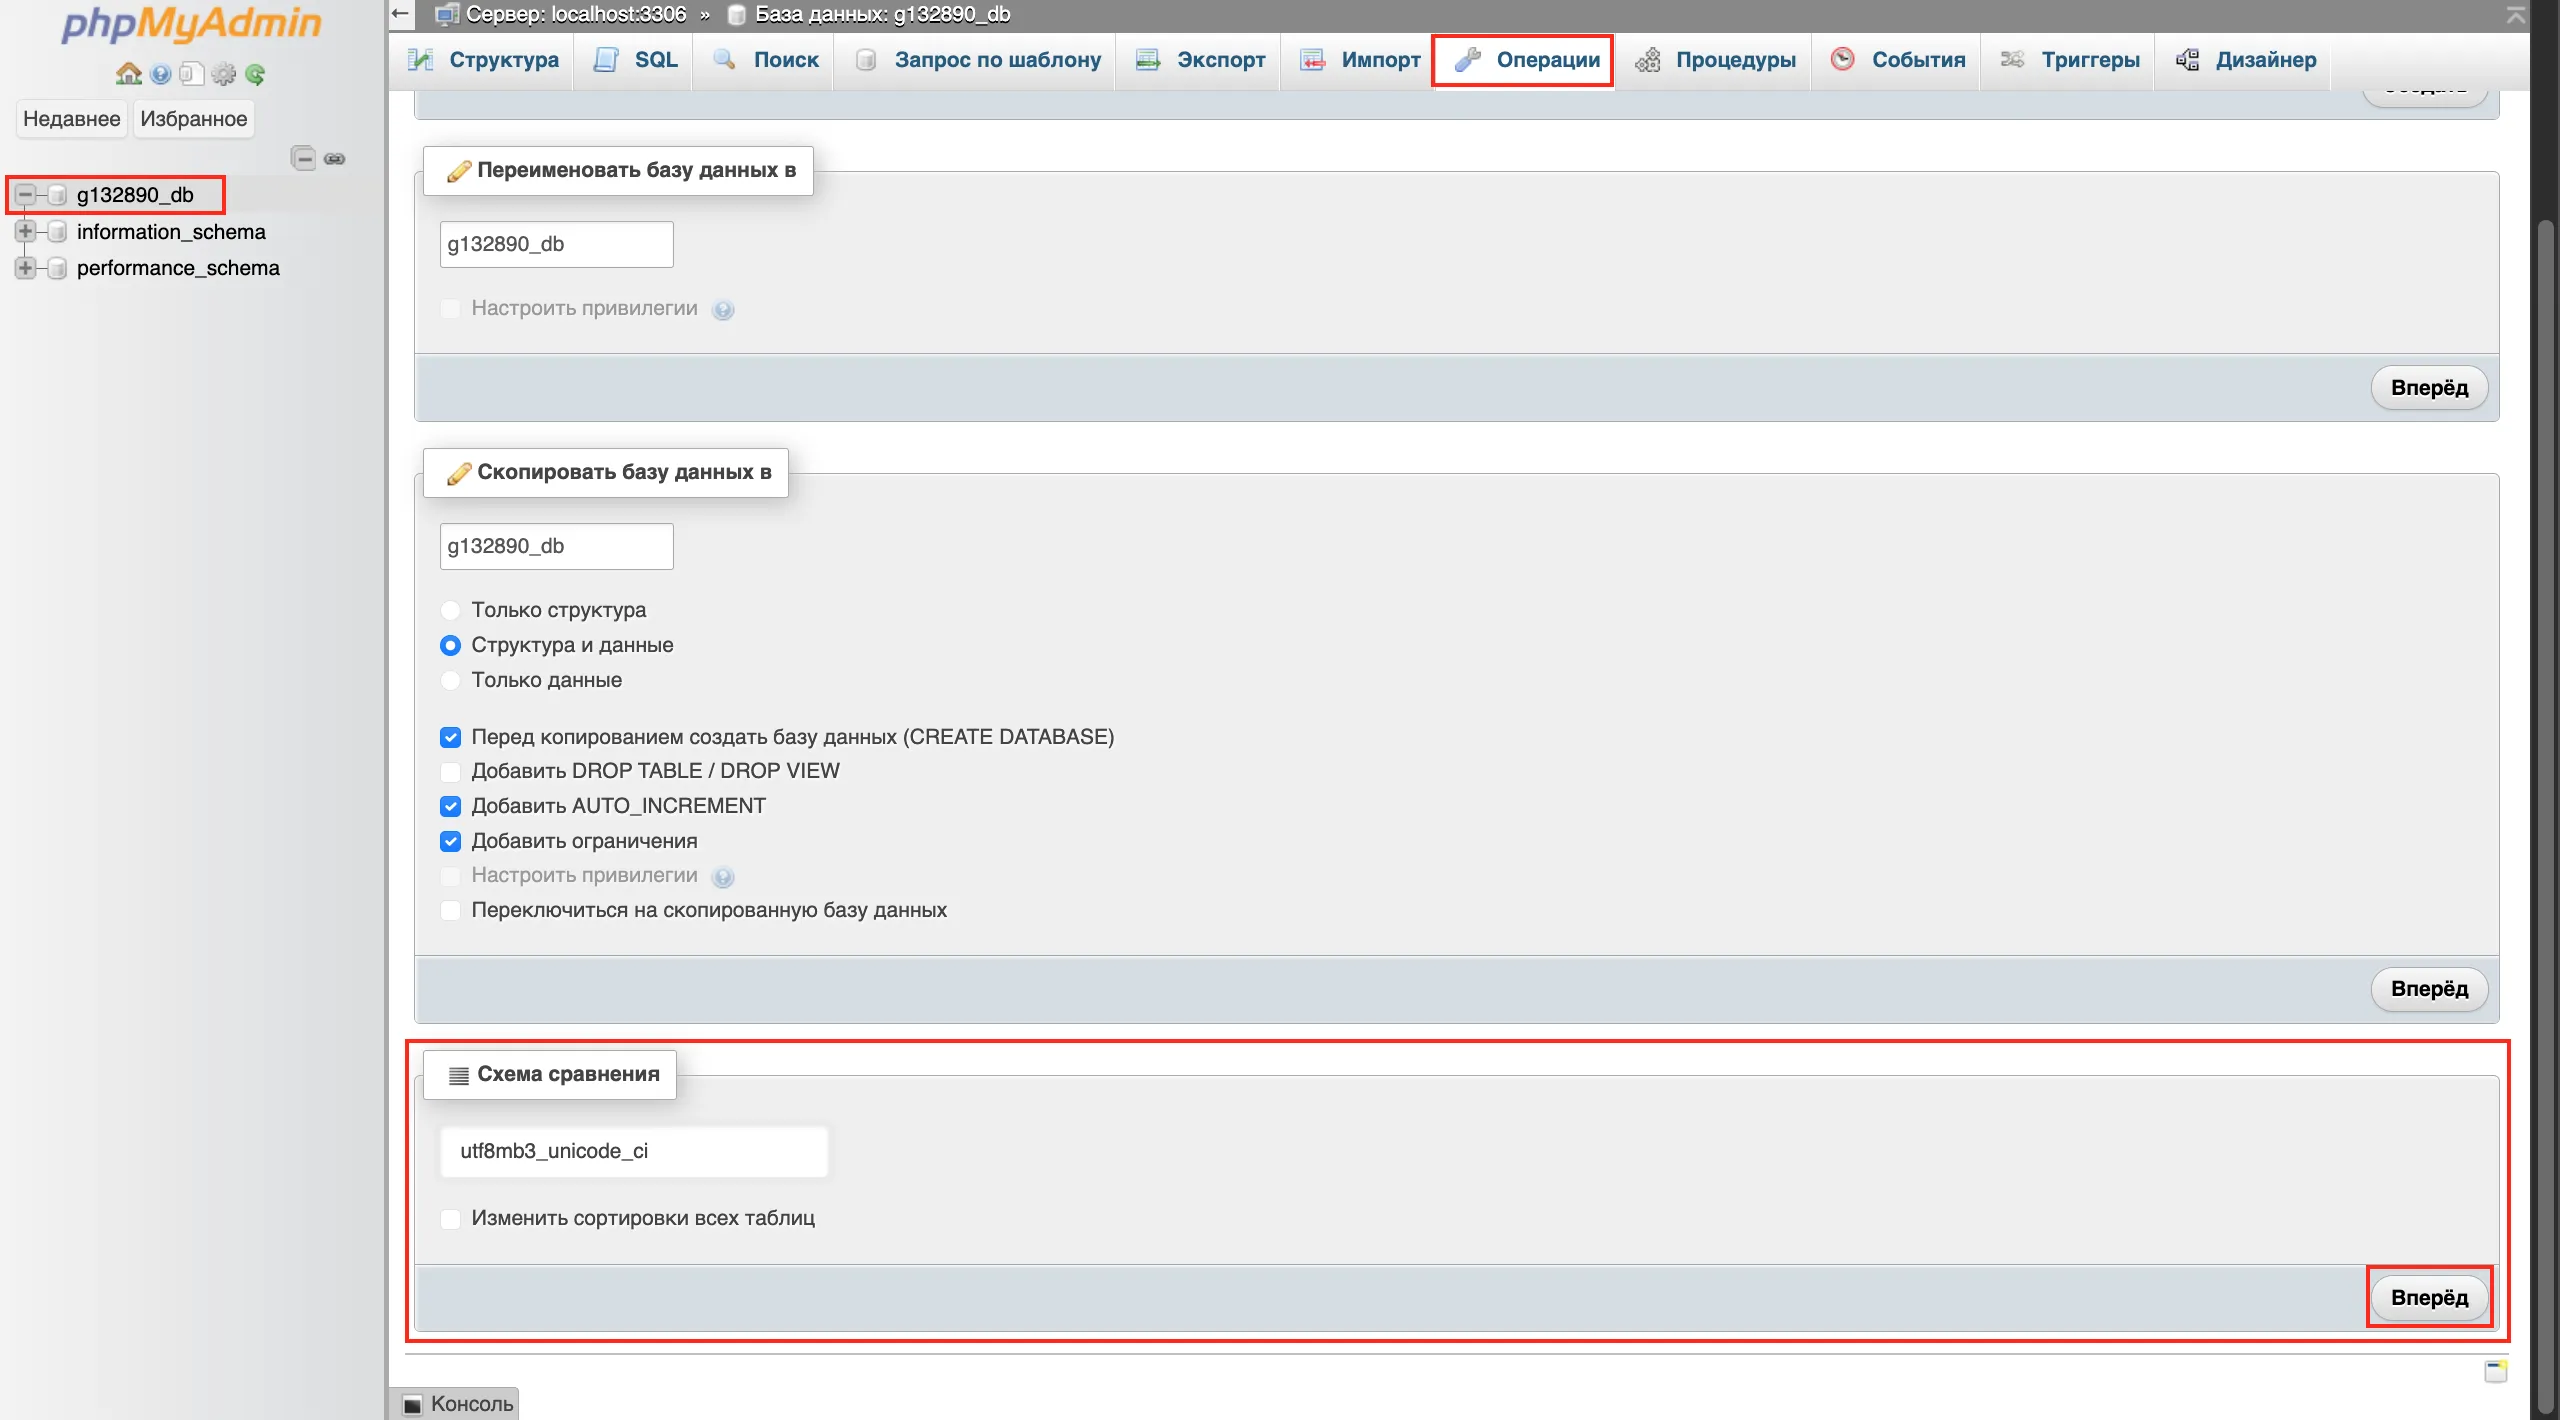Check 'Изменить сортировки всех таблиц' box

pyautogui.click(x=450, y=1219)
